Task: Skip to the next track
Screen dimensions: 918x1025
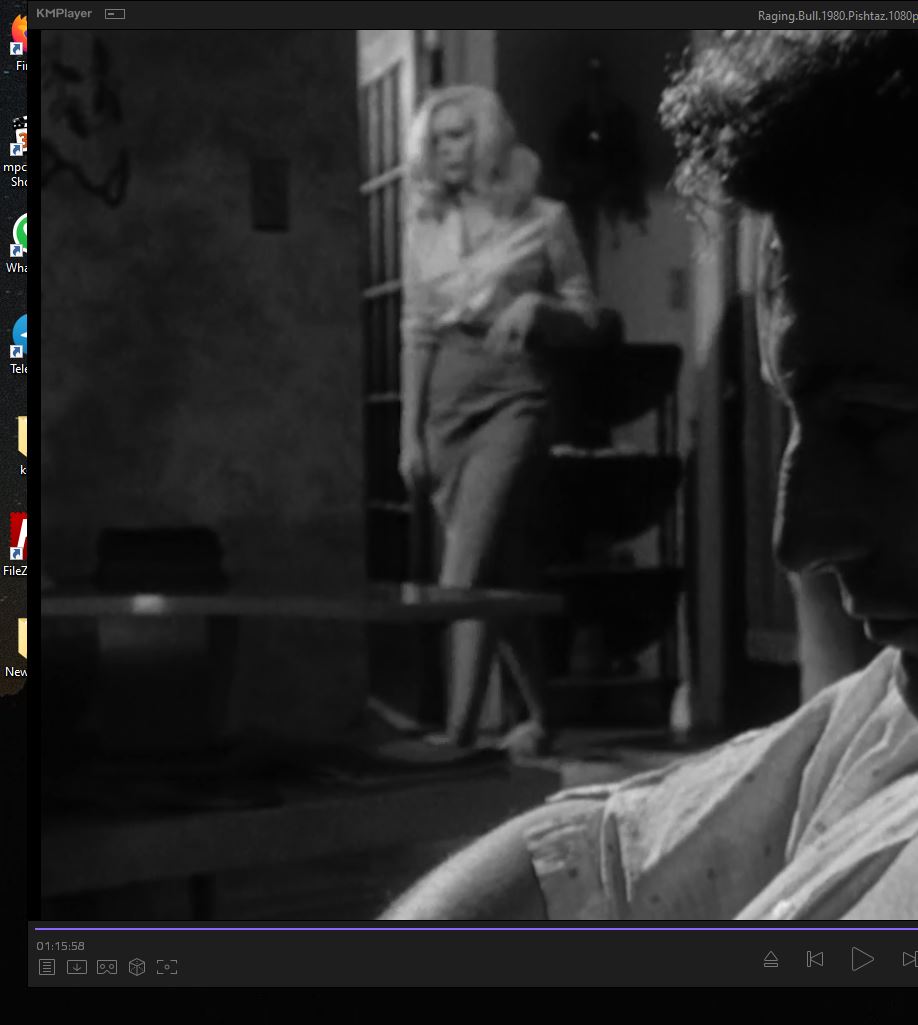Action: coord(908,959)
